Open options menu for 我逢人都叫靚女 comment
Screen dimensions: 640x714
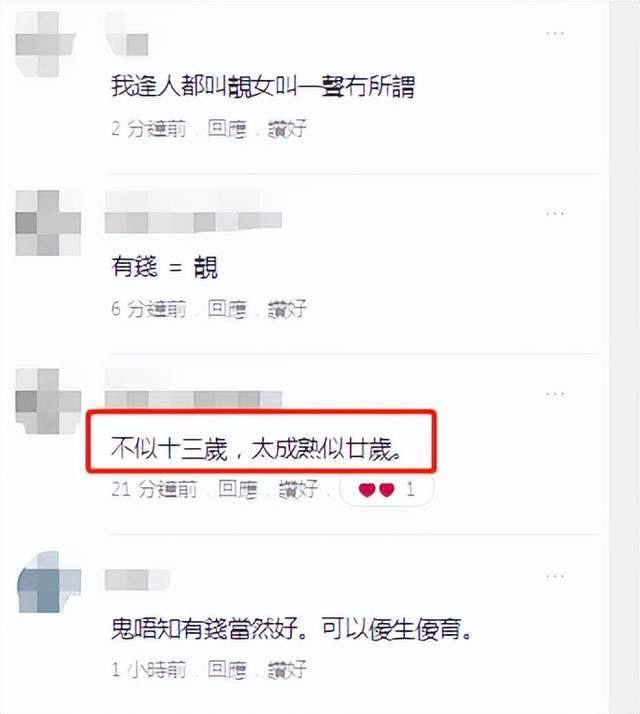(555, 34)
